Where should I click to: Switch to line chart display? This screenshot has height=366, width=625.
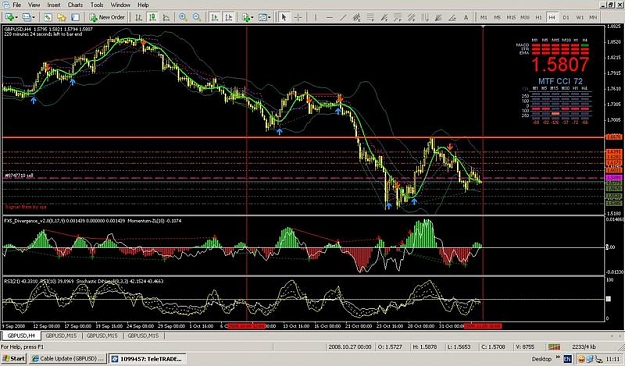click(x=166, y=17)
